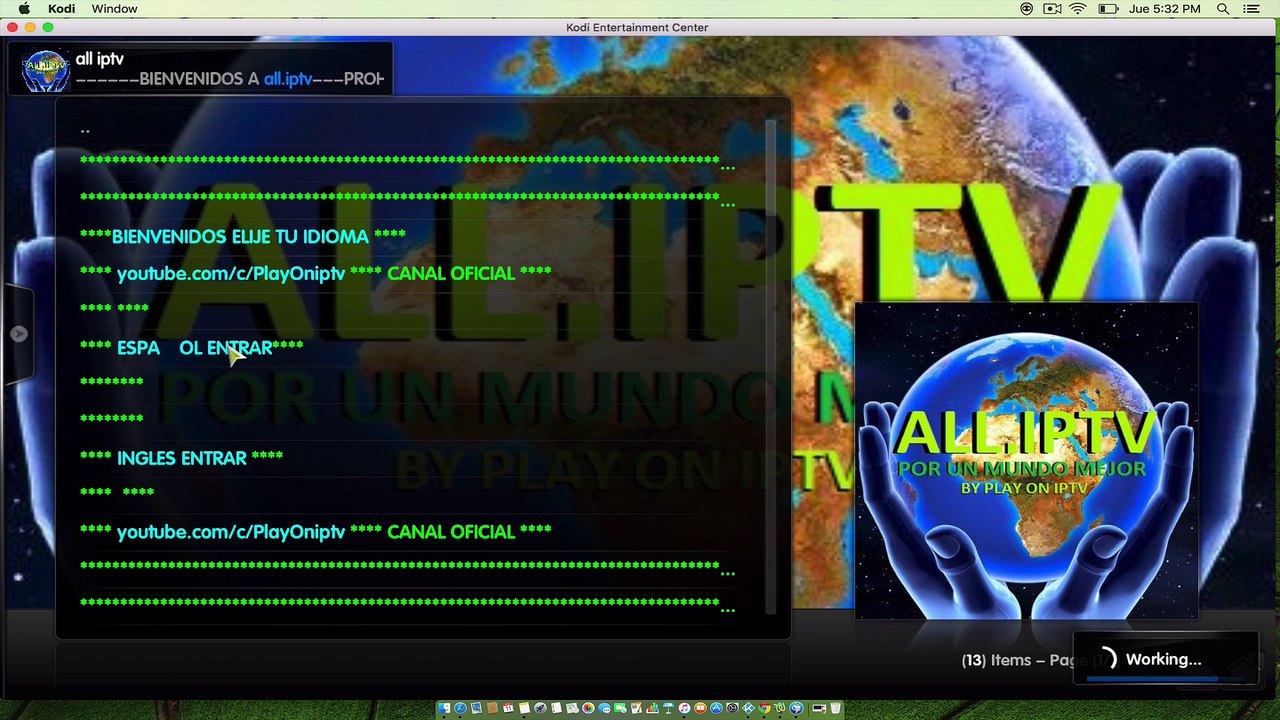Open the Kodi application menu
1280x720 pixels.
[x=61, y=9]
